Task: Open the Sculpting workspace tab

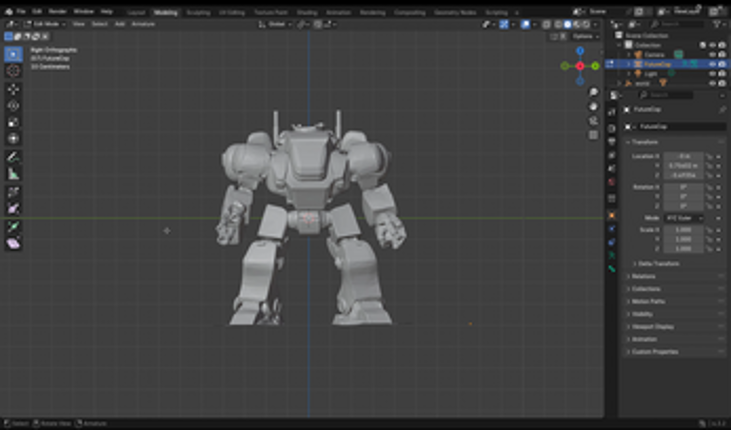Action: [x=198, y=12]
